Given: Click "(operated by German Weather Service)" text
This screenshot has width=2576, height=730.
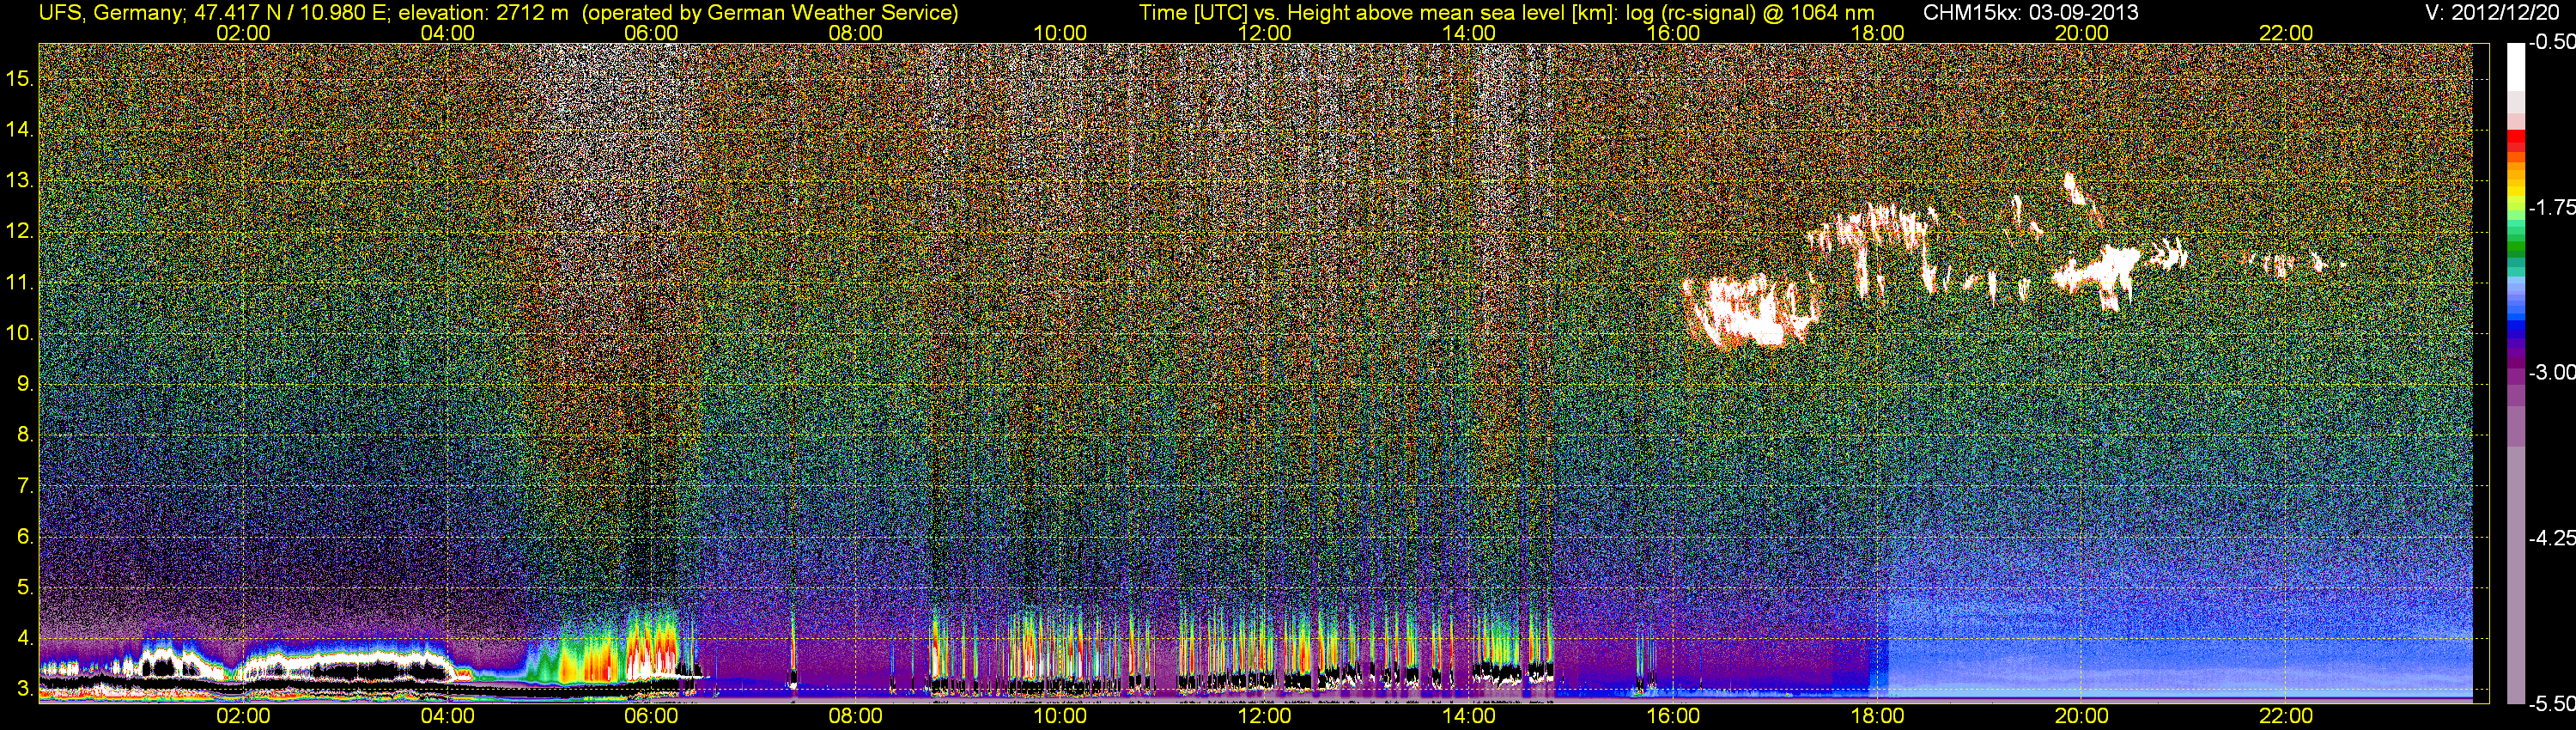Looking at the screenshot, I should [x=770, y=13].
